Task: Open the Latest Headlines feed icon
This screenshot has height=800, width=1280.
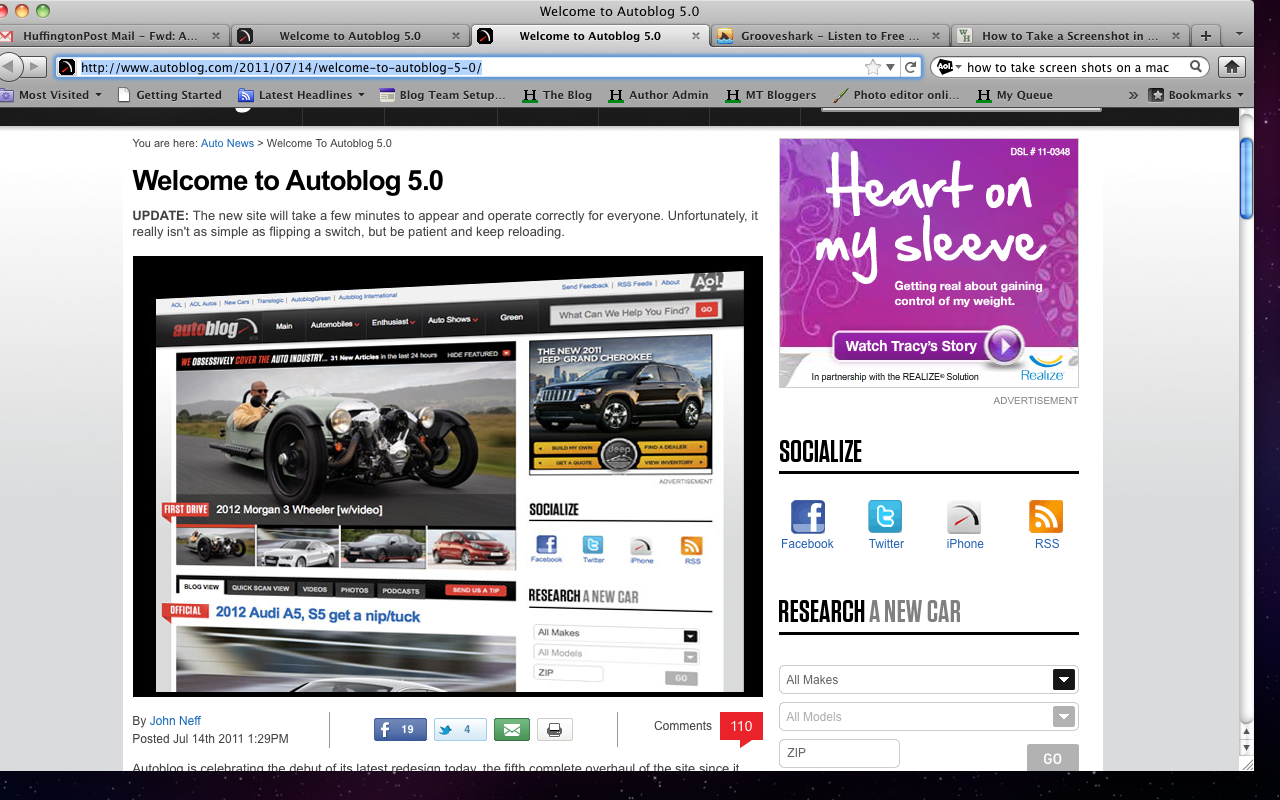Action: (245, 95)
